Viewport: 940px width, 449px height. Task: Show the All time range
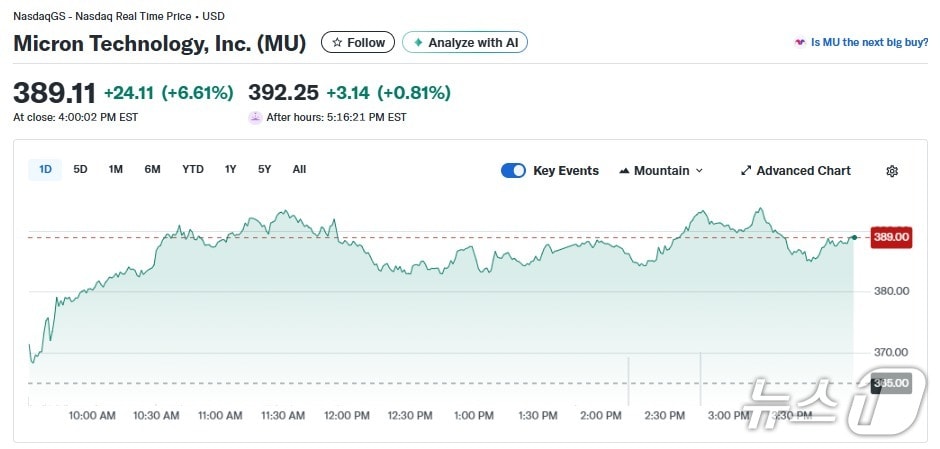pos(299,170)
